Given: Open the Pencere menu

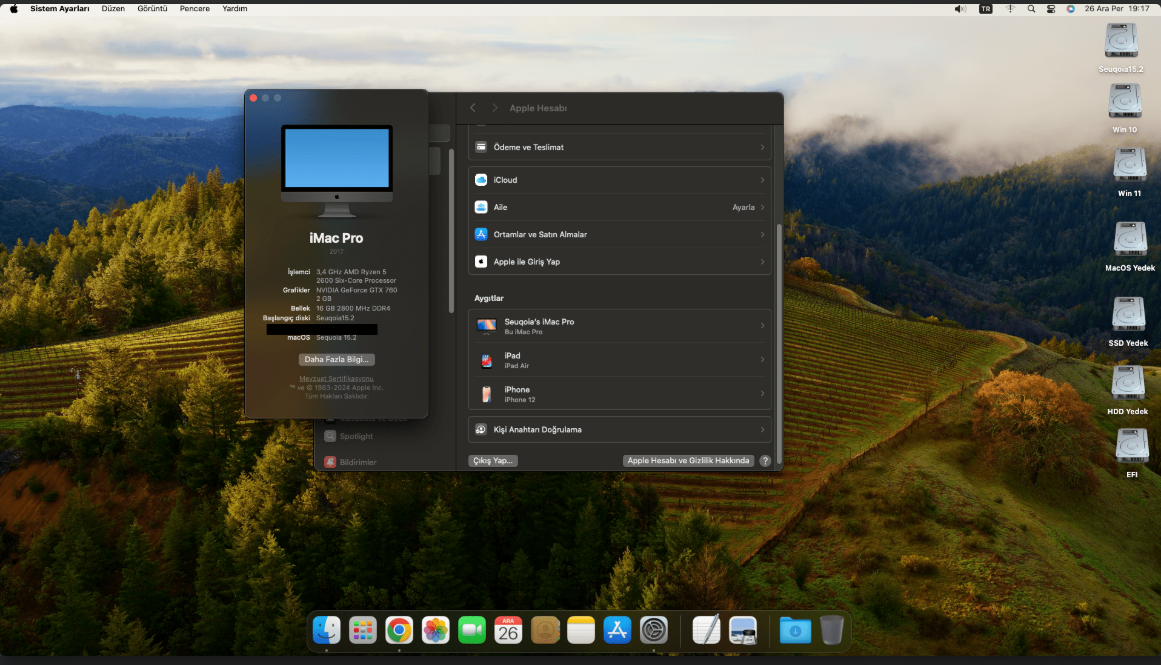Looking at the screenshot, I should [195, 9].
